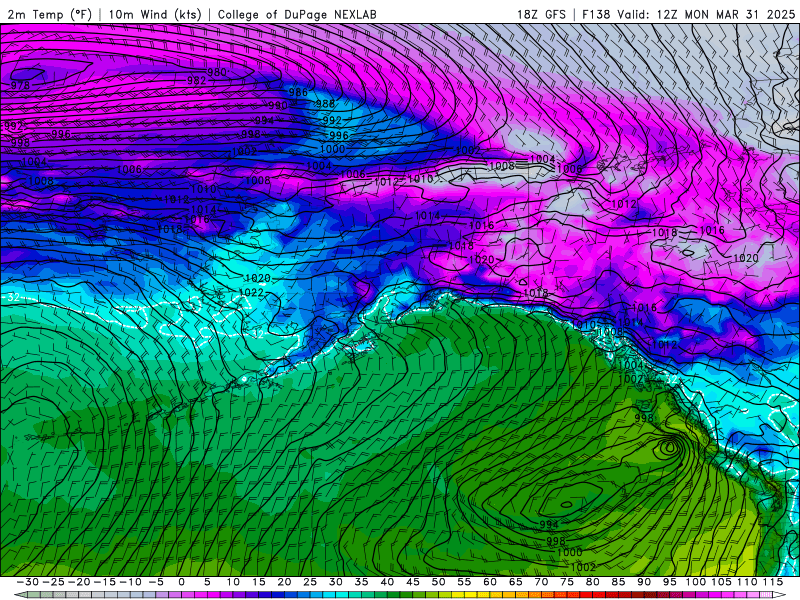The height and width of the screenshot is (600, 800).
Task: Click the '10m Wind (kts)' title text
Action: click(155, 14)
